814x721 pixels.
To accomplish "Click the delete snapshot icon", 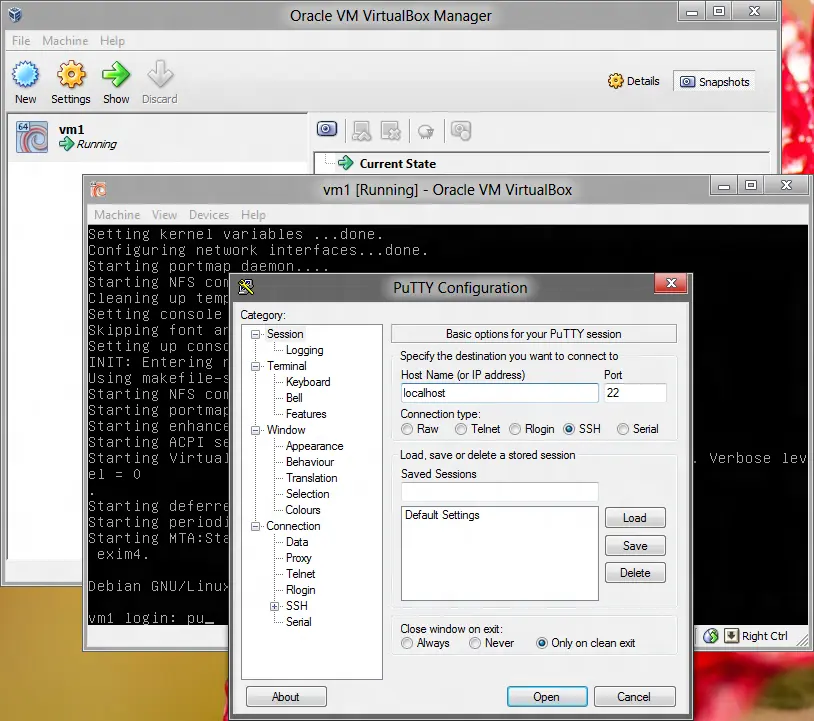I will click(x=390, y=131).
